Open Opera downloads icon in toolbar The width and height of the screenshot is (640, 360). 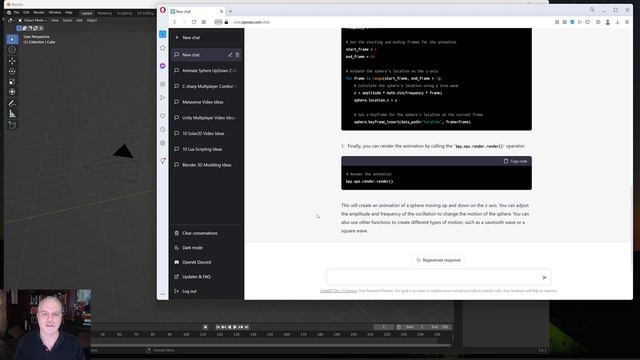coord(617,22)
